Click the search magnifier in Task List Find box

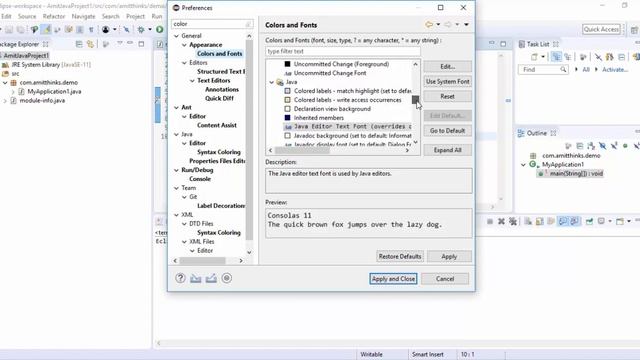pyautogui.click(x=563, y=69)
